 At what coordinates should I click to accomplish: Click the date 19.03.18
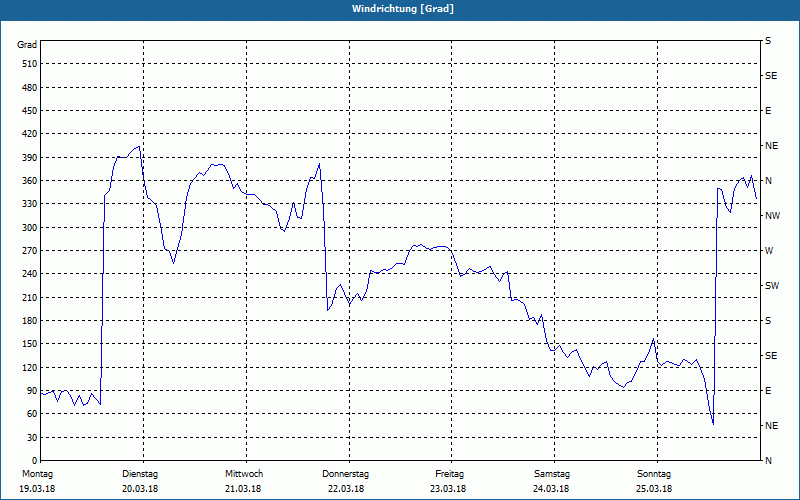click(37, 489)
